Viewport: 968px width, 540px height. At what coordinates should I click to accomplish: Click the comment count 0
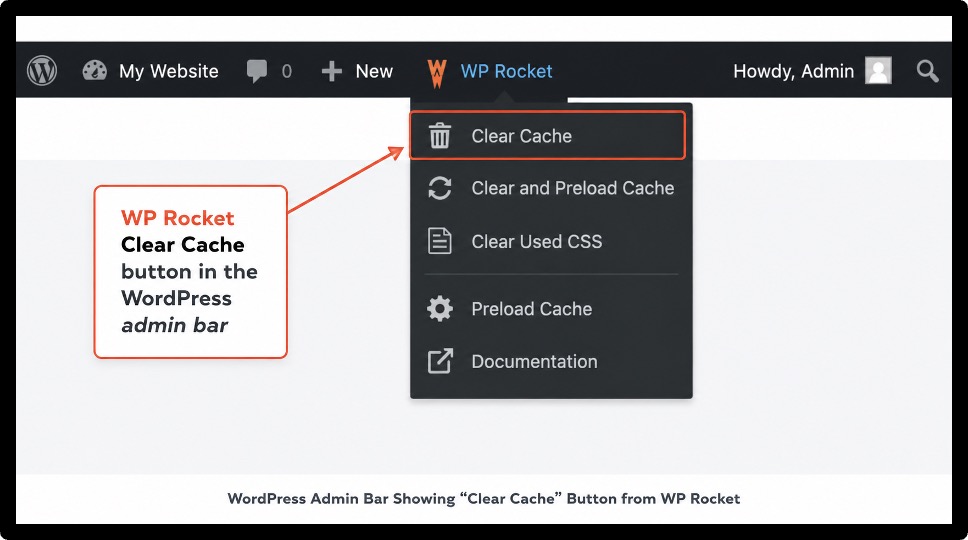pos(286,72)
